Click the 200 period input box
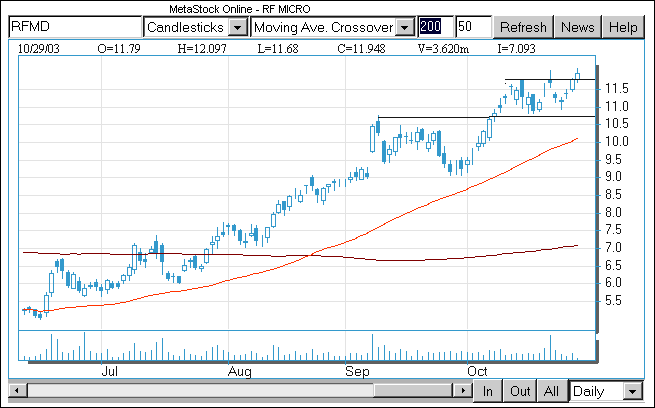Image resolution: width=655 pixels, height=408 pixels. (436, 27)
